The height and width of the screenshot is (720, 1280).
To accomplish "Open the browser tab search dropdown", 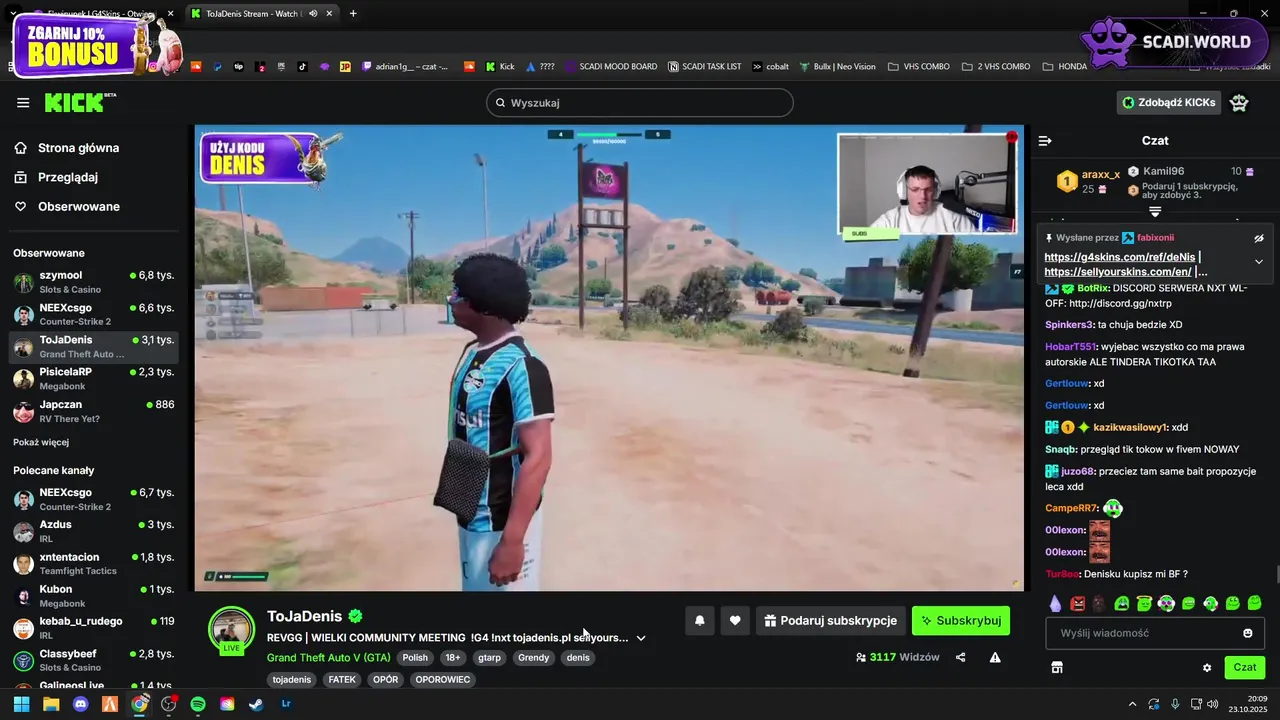I will coord(13,14).
